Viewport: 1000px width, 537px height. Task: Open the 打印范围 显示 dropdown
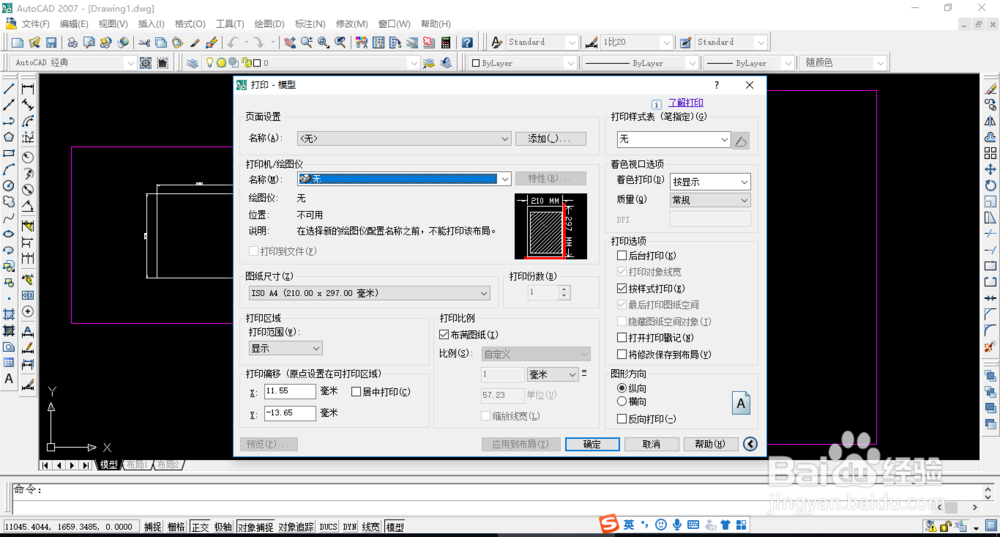point(285,348)
